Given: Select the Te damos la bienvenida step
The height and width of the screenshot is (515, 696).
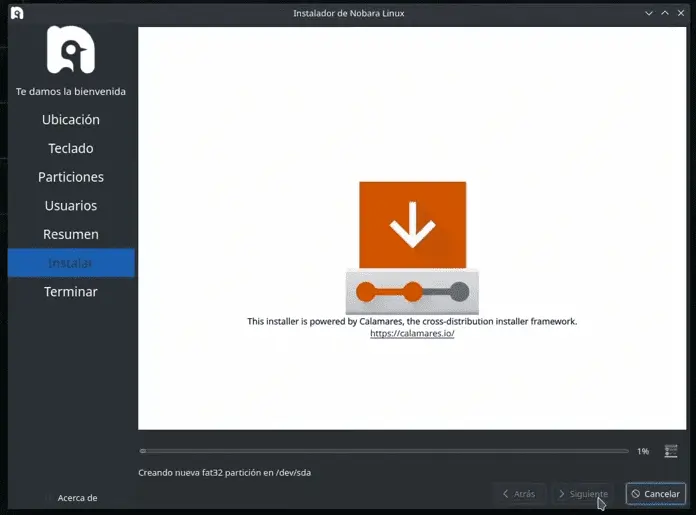Looking at the screenshot, I should point(71,91).
